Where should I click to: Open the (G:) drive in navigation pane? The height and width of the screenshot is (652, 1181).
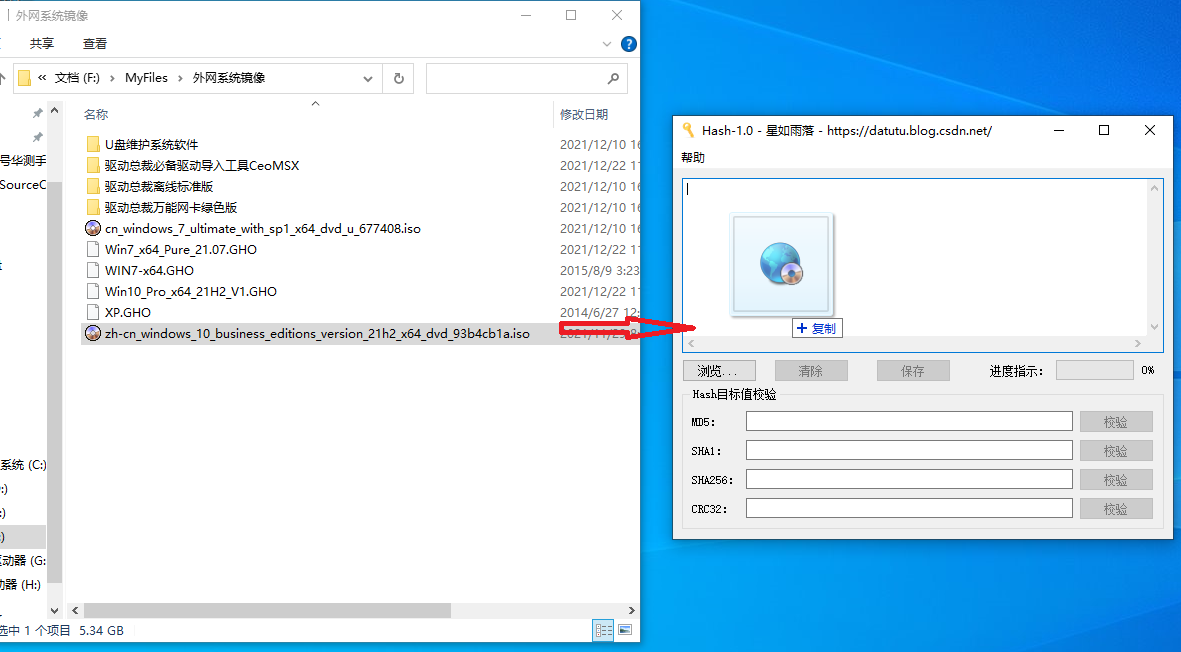[23, 560]
